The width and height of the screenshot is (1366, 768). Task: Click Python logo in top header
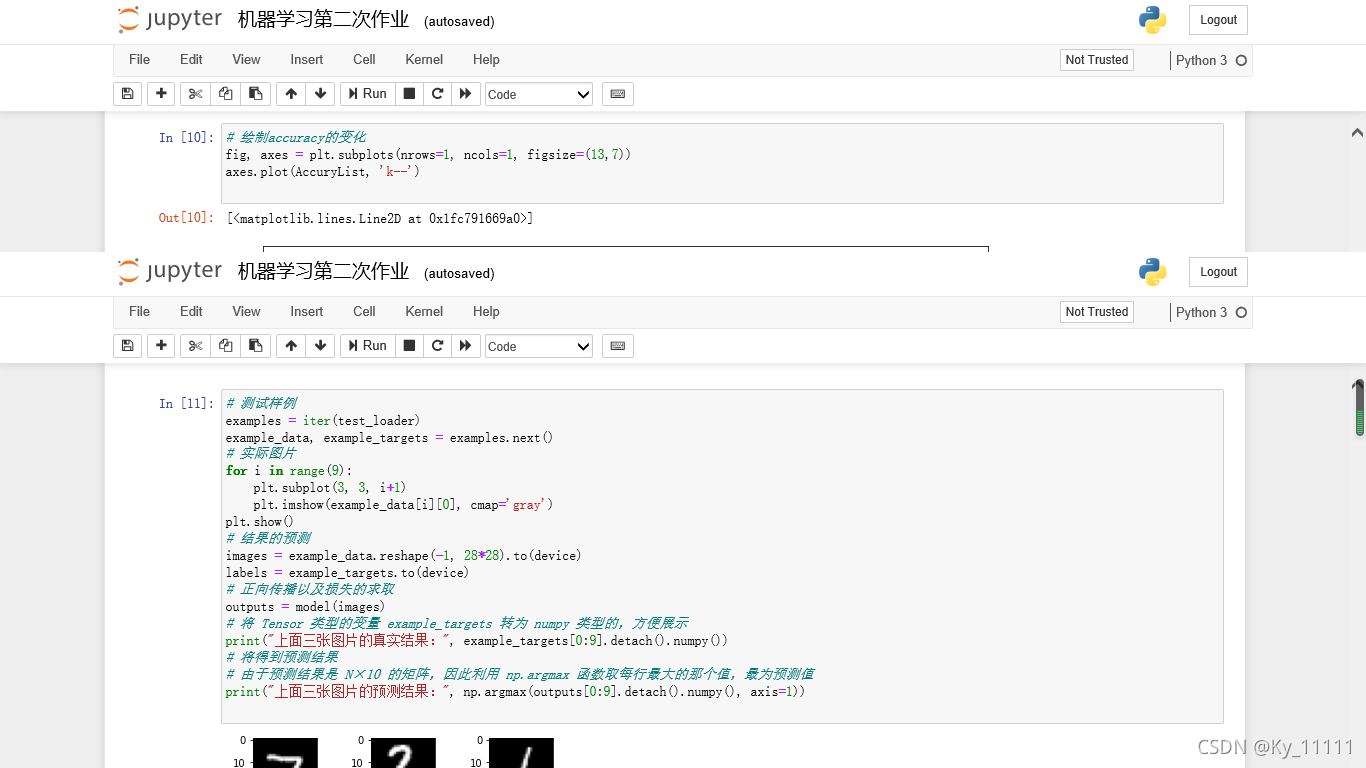point(1152,20)
